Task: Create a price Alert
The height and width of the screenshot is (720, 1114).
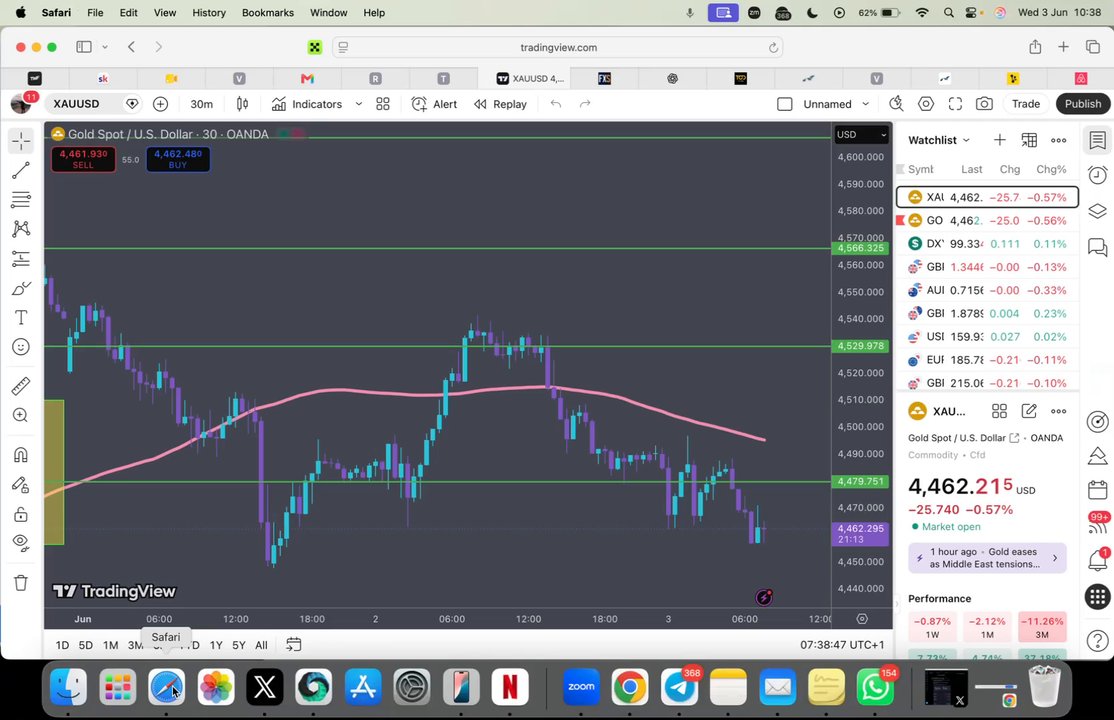Action: [x=434, y=104]
